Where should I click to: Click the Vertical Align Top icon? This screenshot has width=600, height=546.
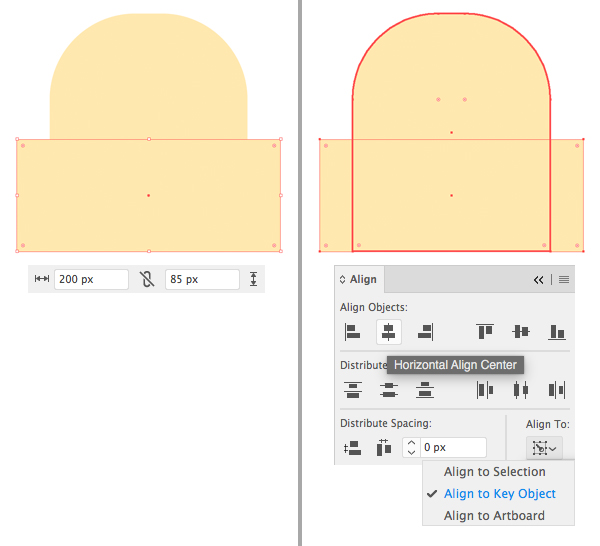click(x=485, y=331)
